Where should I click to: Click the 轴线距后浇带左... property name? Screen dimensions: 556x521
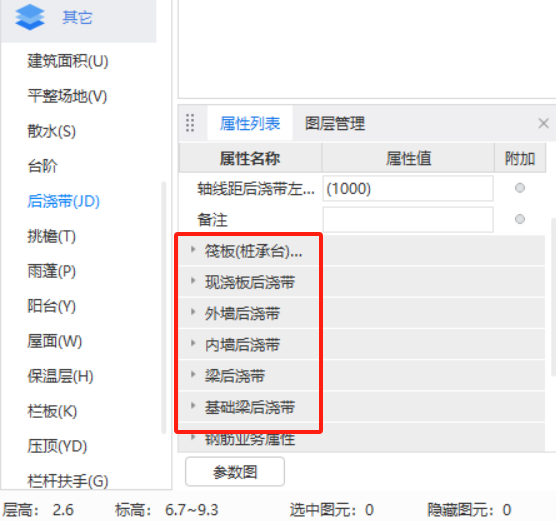click(x=256, y=189)
